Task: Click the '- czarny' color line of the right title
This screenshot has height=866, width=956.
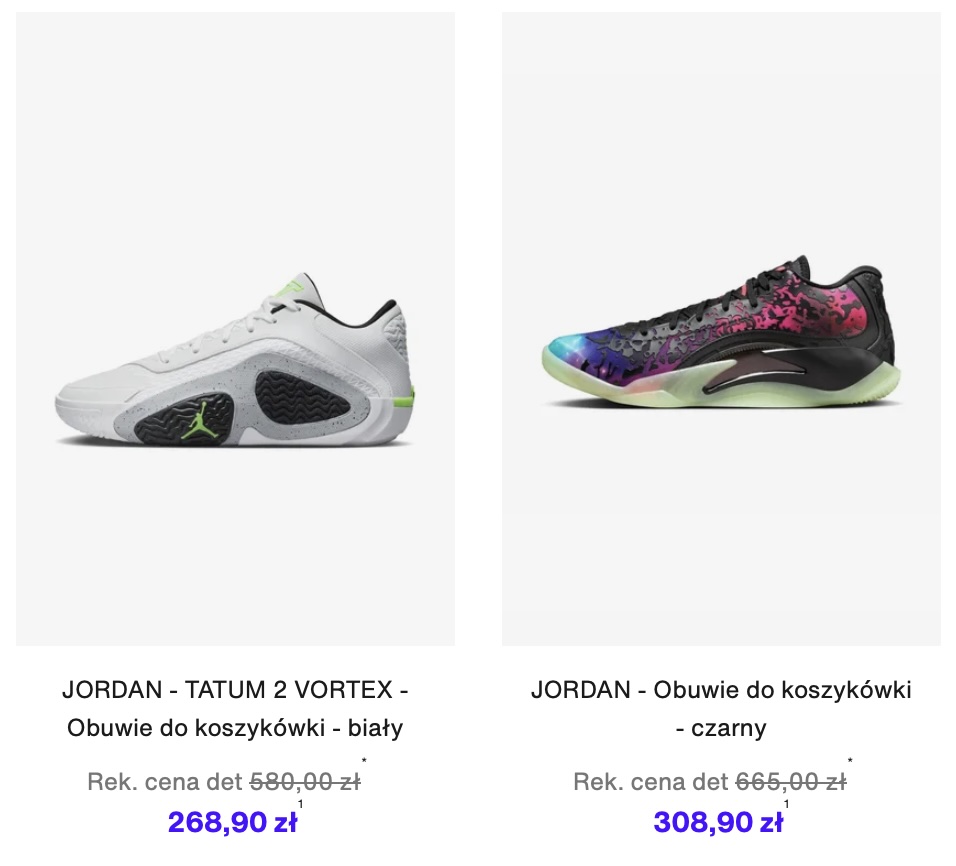Action: [721, 728]
